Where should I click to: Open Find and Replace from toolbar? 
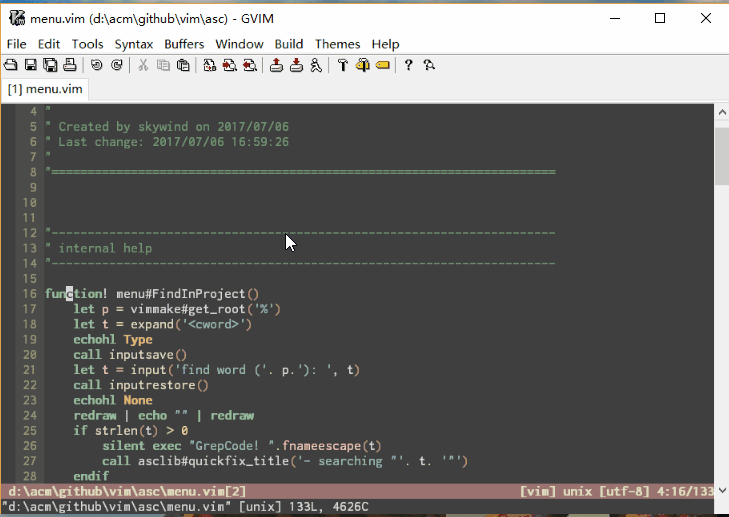click(210, 65)
